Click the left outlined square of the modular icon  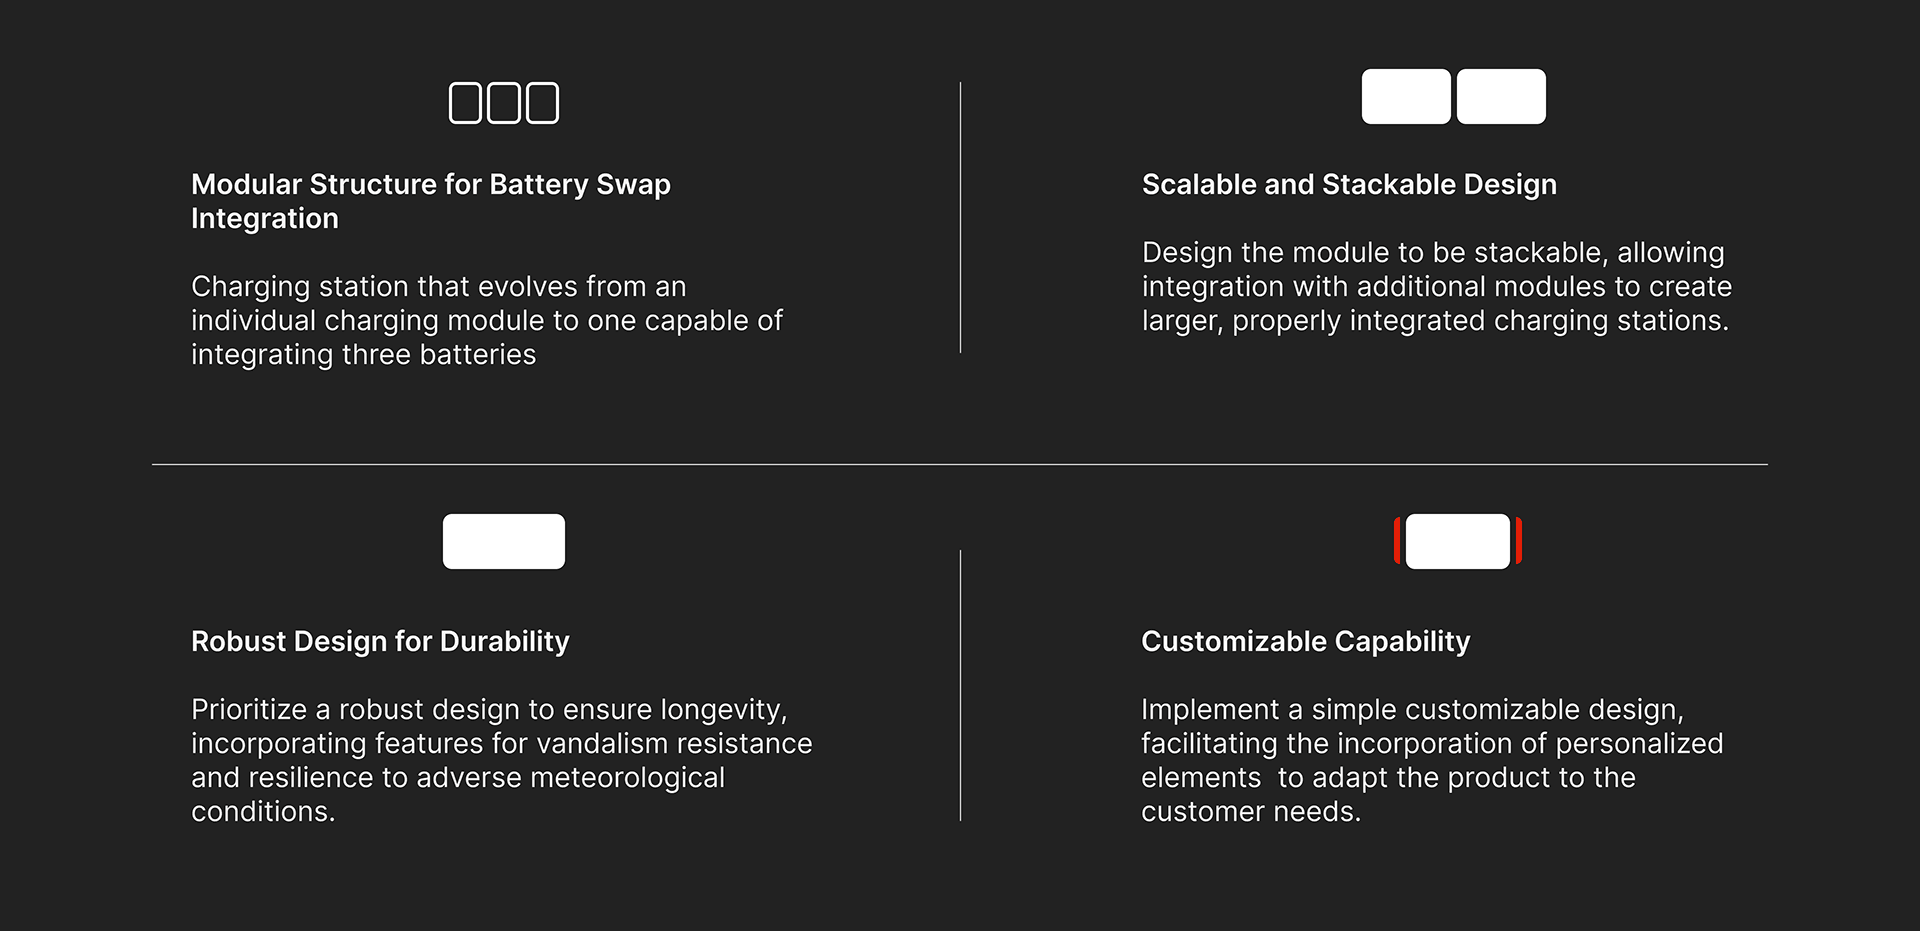pos(465,103)
